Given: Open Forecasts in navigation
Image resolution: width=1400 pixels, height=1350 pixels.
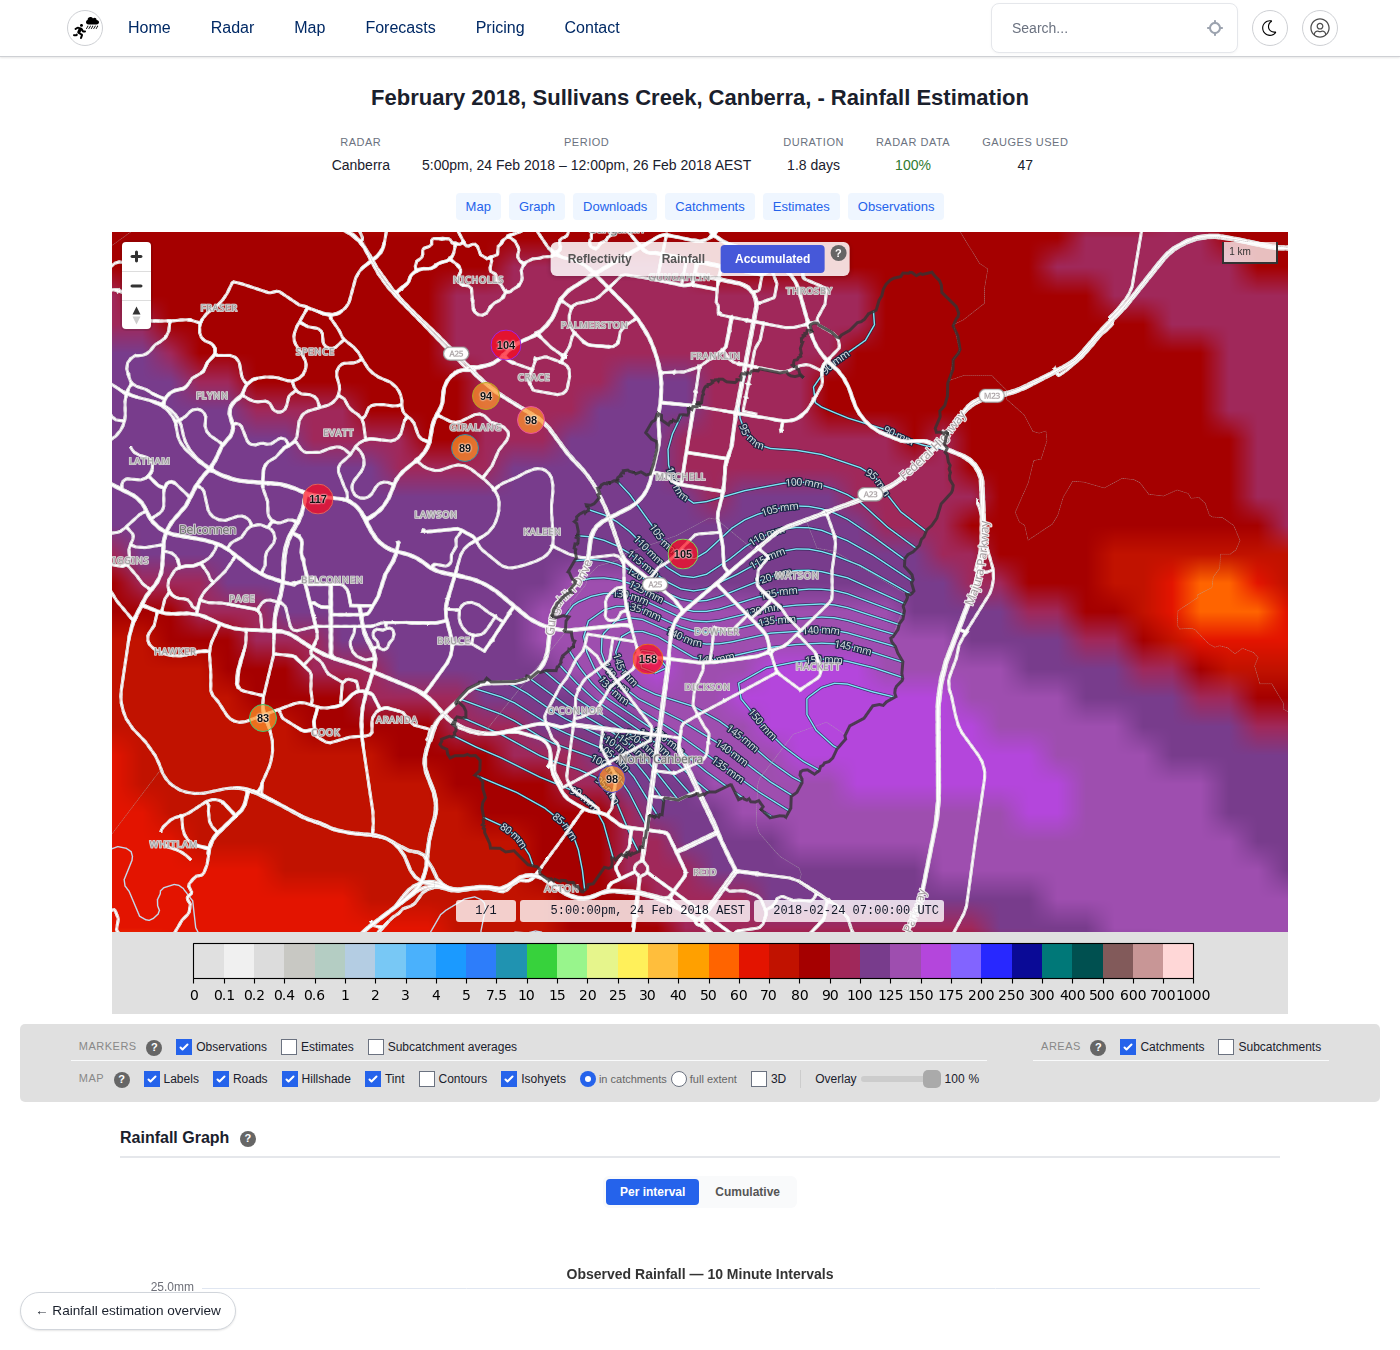Looking at the screenshot, I should pyautogui.click(x=400, y=28).
